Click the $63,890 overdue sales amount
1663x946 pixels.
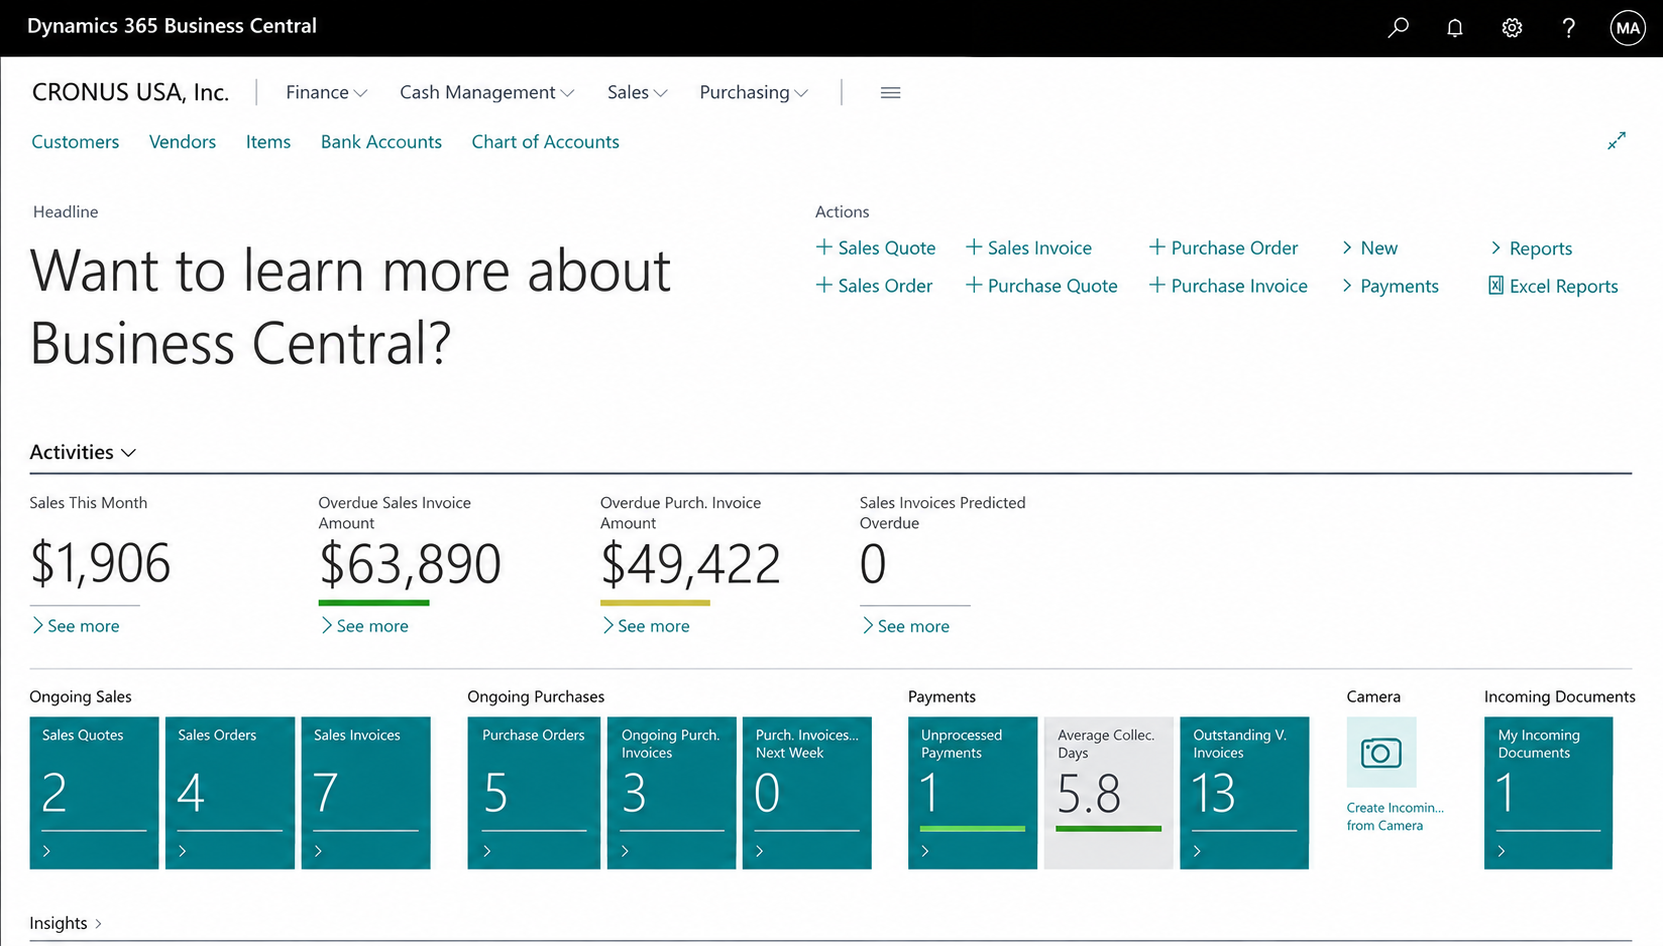click(x=410, y=563)
